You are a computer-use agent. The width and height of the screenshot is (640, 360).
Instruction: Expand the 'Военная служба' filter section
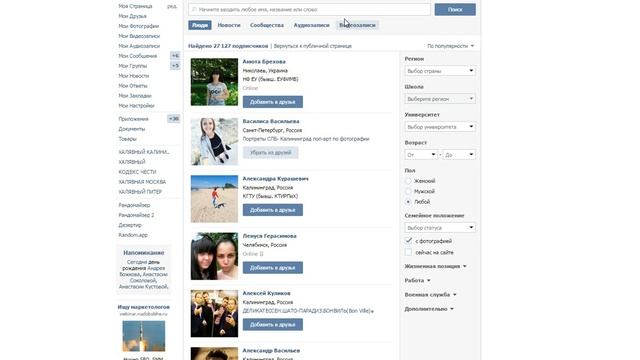[430, 295]
